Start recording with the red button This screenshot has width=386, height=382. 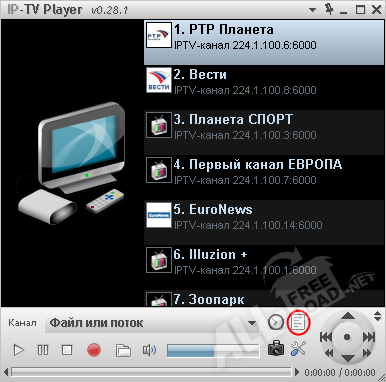[94, 350]
